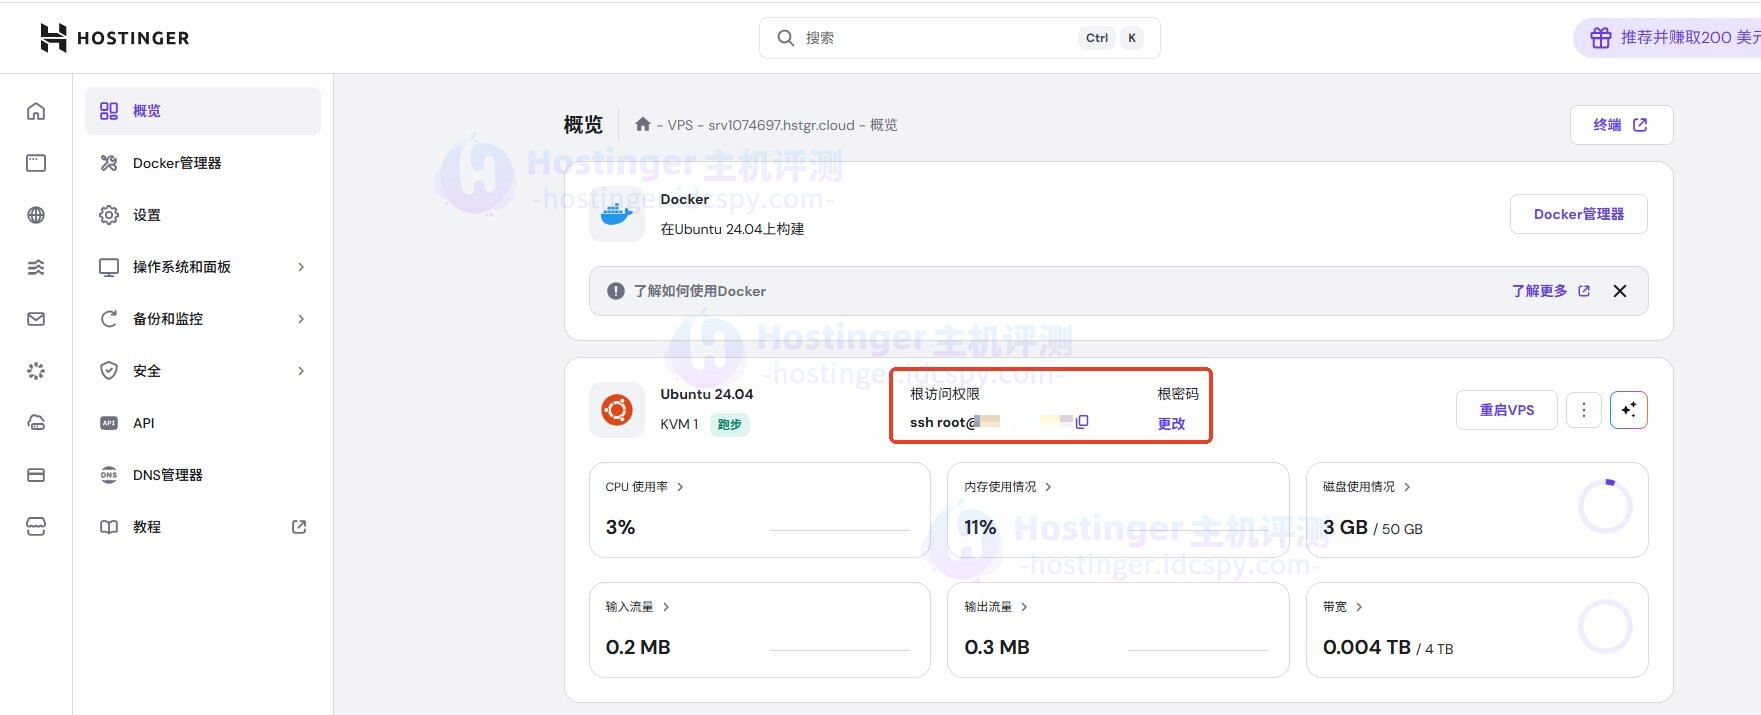
Task: Open the email envelope icon in left rail
Action: pyautogui.click(x=36, y=319)
